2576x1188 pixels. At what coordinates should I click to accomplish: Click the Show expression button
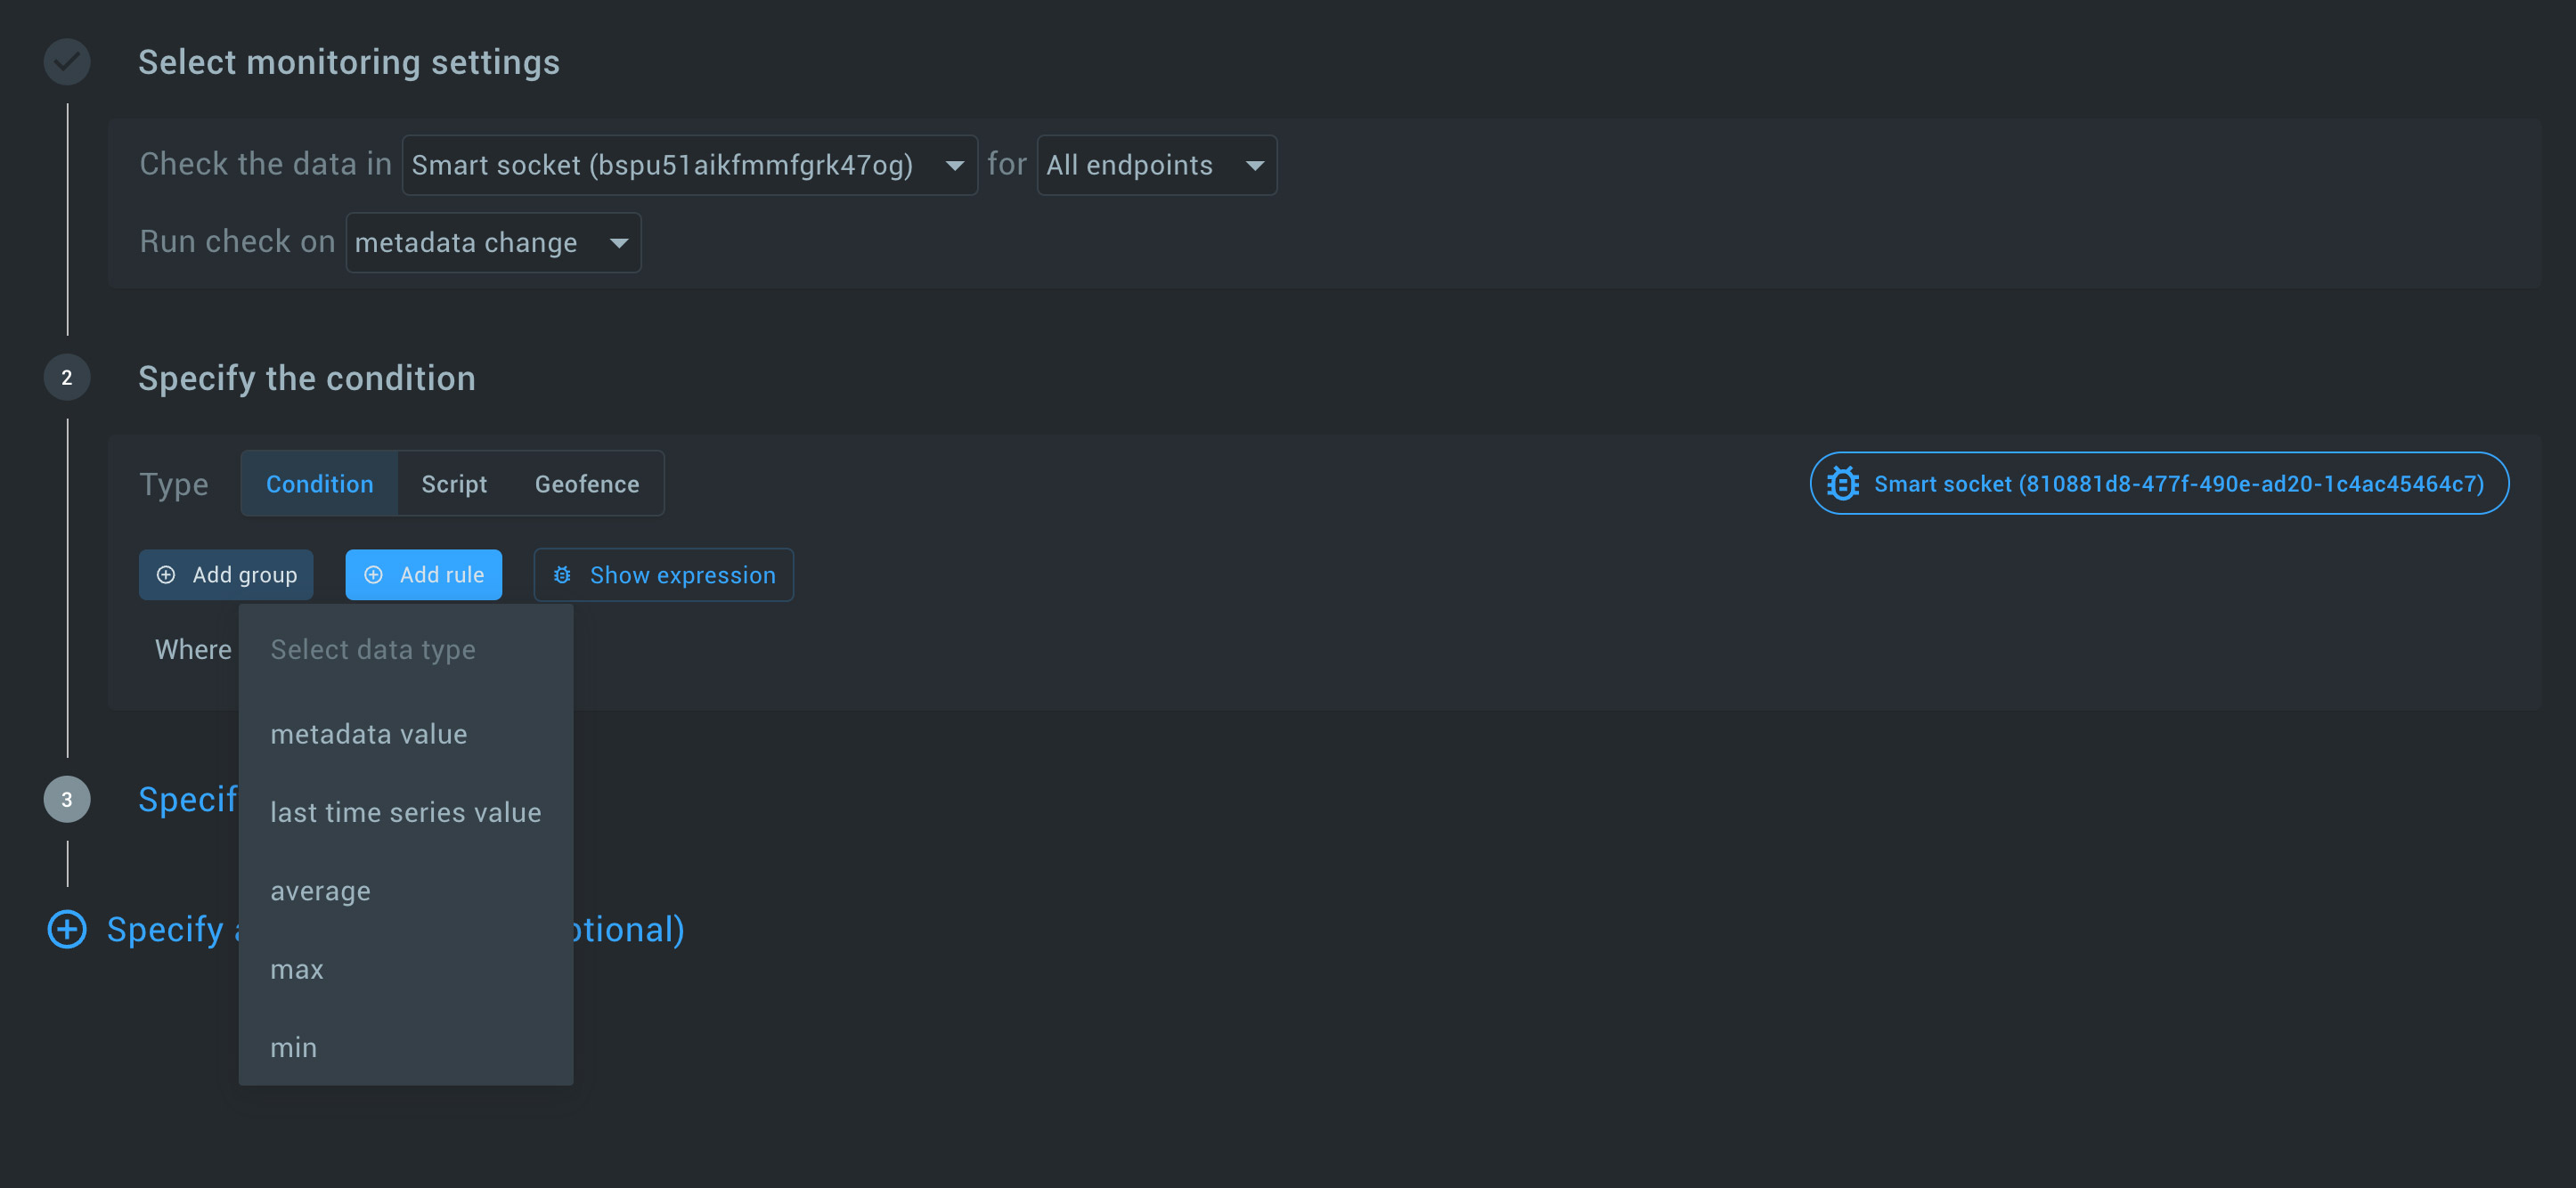point(665,574)
